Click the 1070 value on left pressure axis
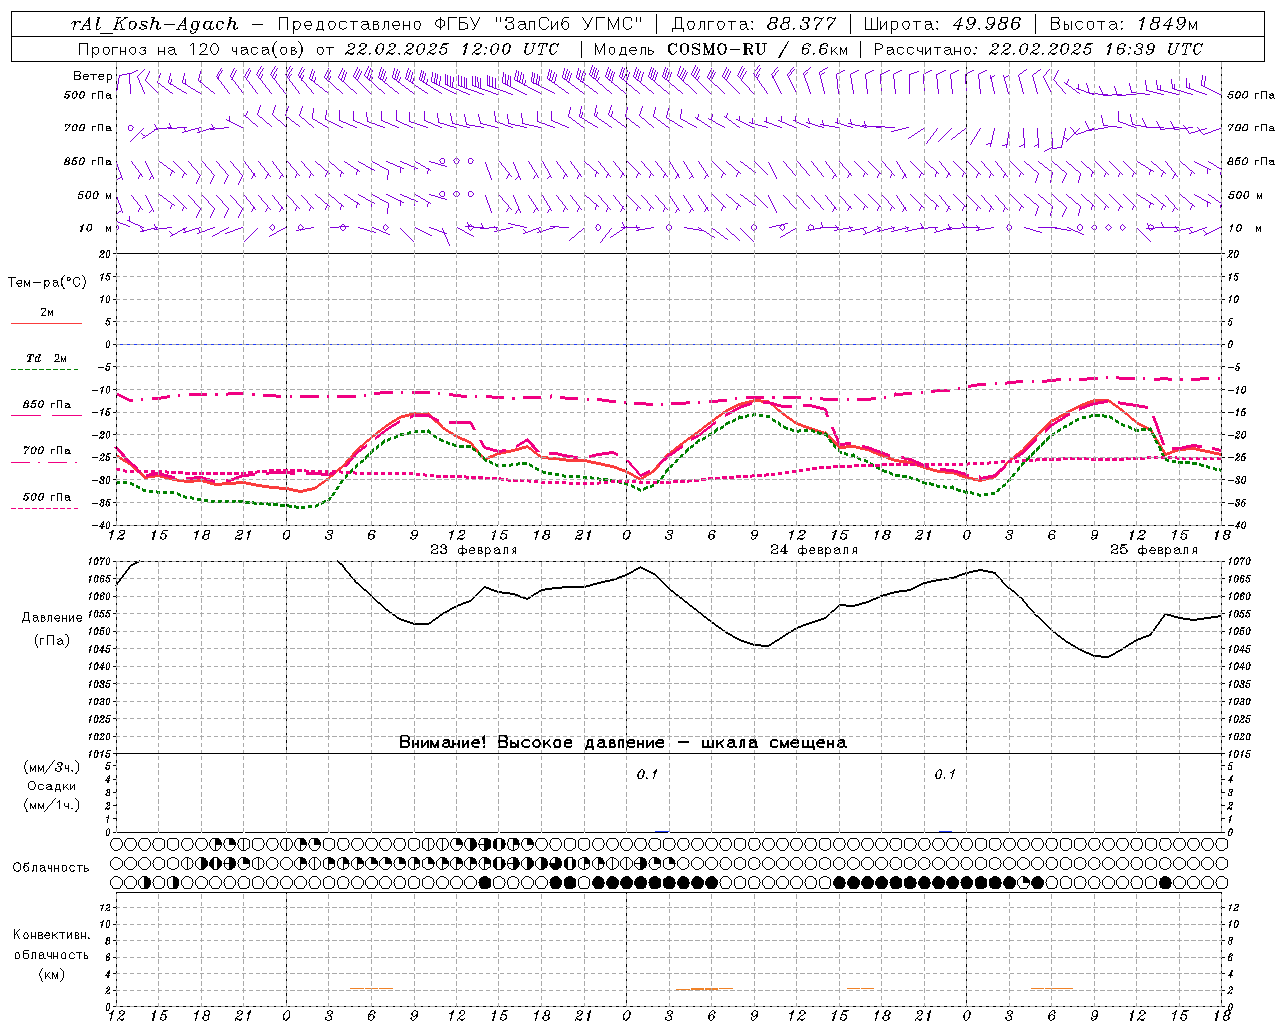The image size is (1280, 1024). coord(97,563)
